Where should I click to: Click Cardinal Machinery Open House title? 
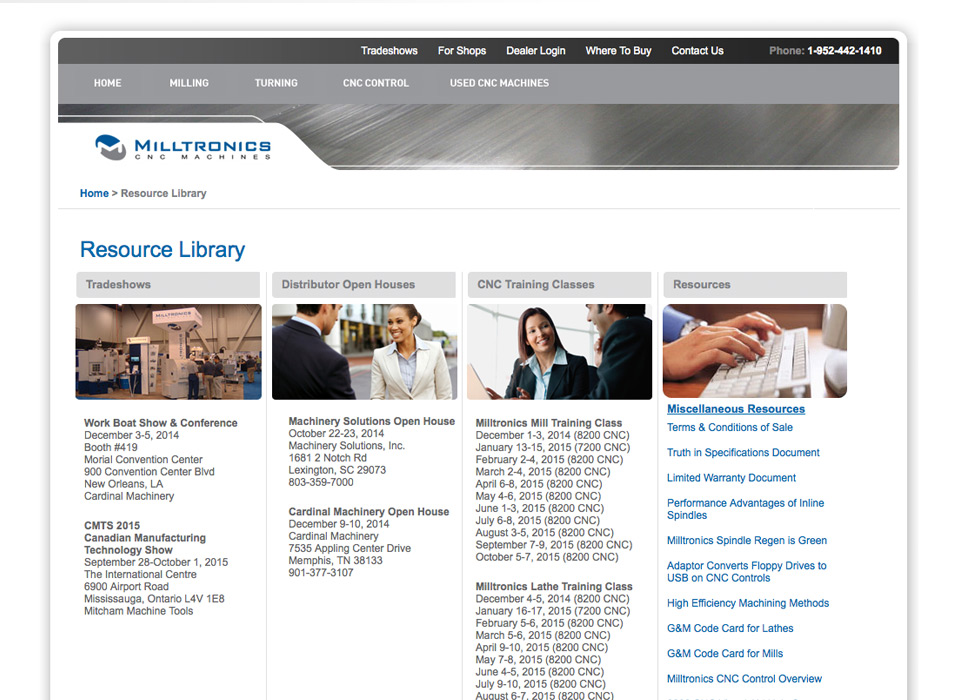click(369, 512)
